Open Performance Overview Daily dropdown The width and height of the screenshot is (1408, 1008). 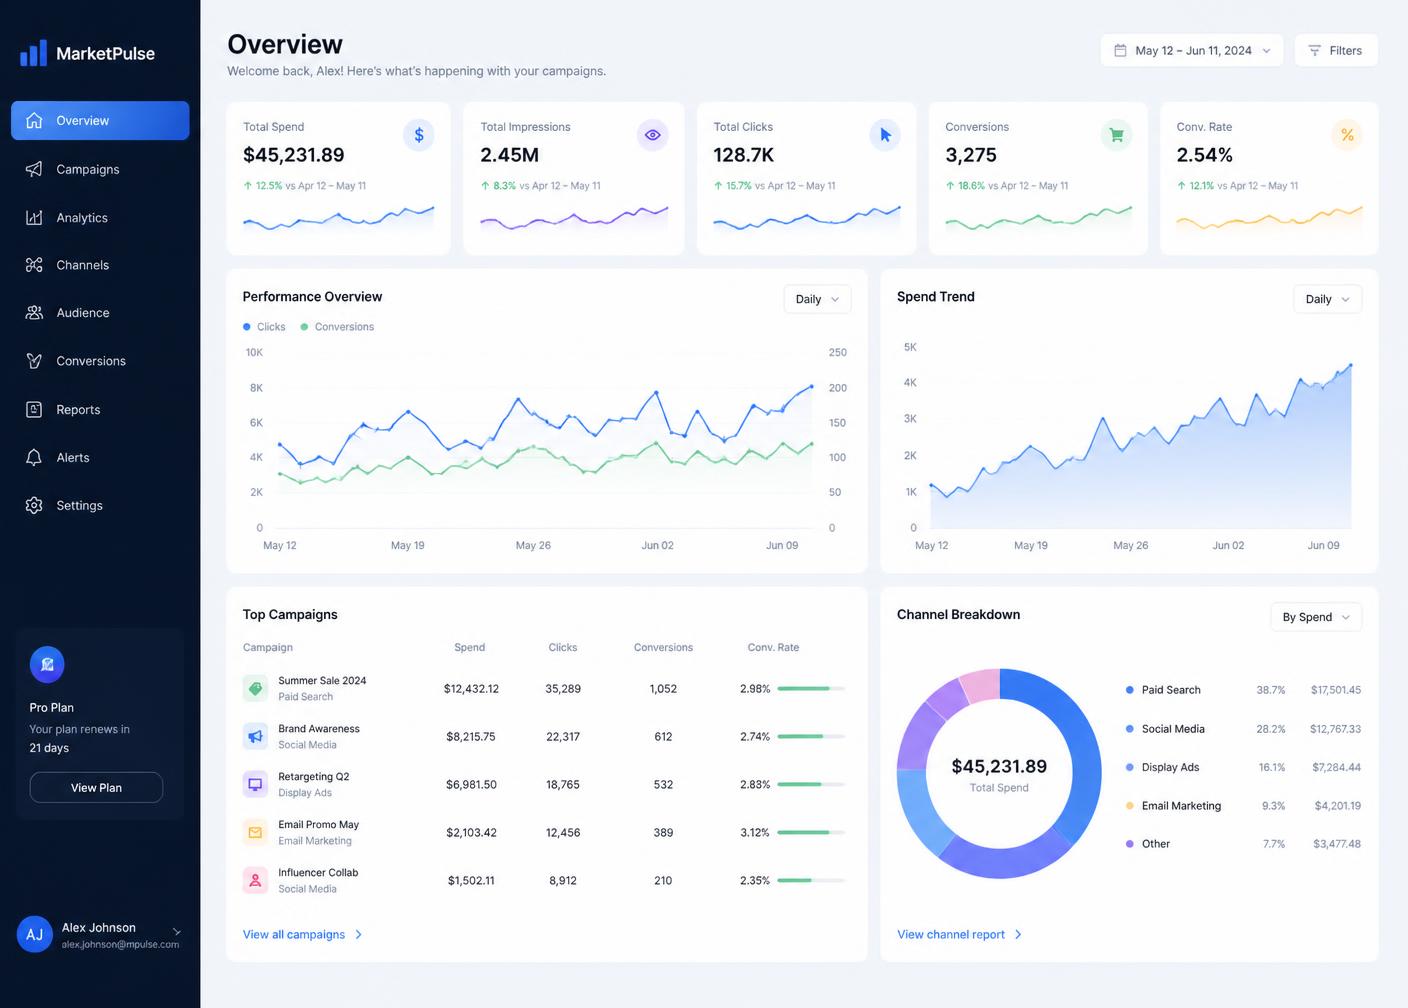tap(817, 299)
